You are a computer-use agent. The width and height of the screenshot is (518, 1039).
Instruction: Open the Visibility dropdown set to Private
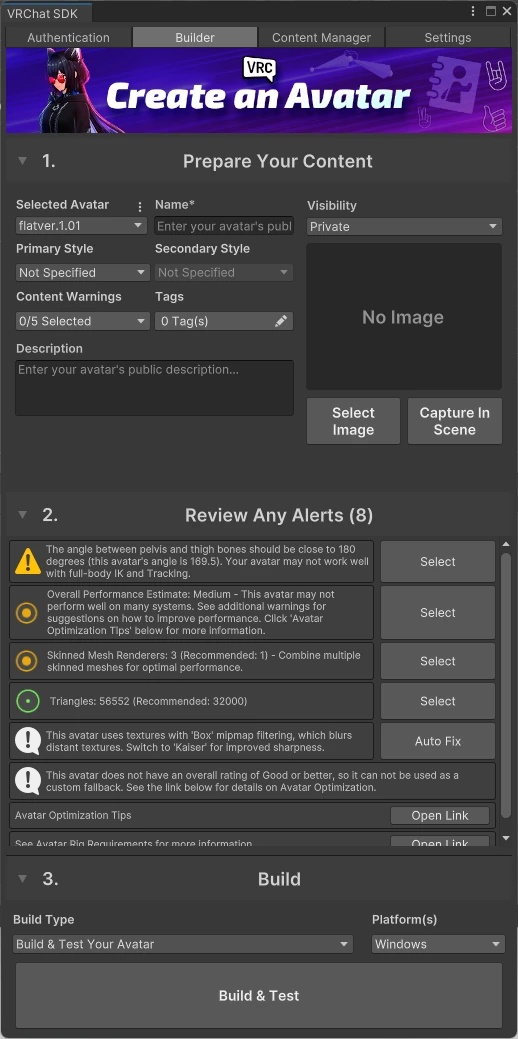click(x=404, y=227)
